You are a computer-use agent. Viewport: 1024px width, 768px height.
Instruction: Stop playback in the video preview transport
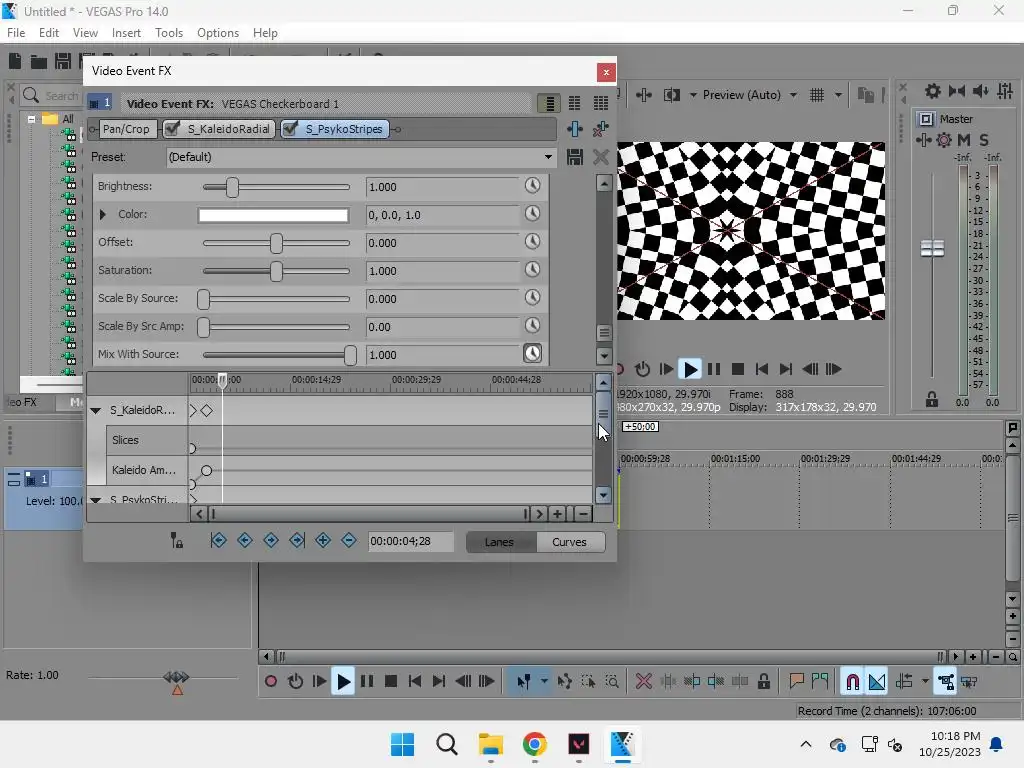pos(738,369)
